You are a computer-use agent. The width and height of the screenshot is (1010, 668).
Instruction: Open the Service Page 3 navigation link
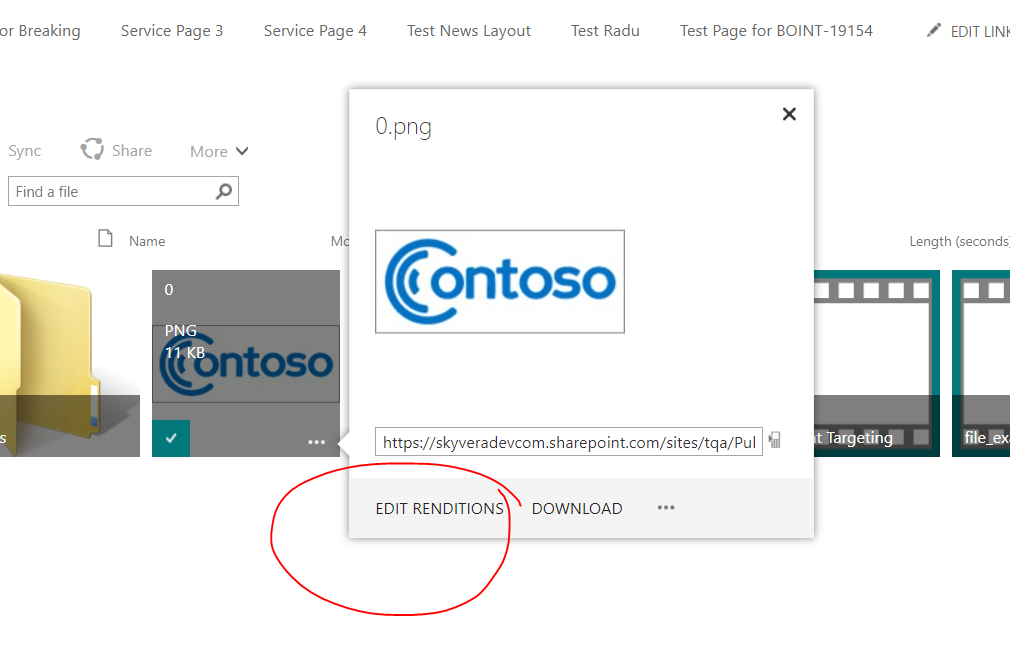pyautogui.click(x=172, y=31)
